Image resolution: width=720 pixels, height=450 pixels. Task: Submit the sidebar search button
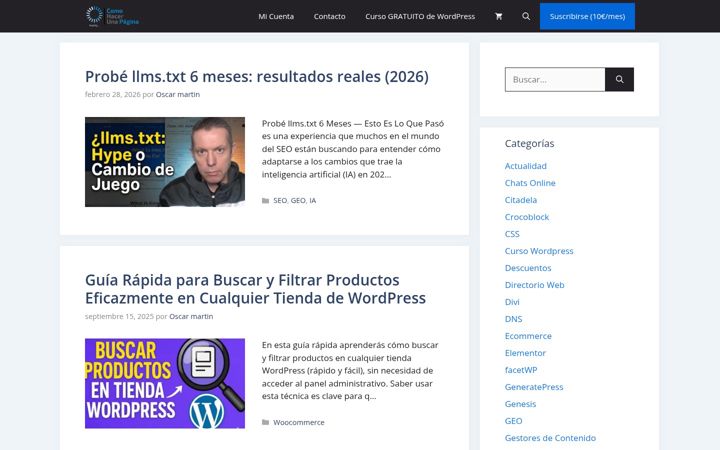pos(619,79)
